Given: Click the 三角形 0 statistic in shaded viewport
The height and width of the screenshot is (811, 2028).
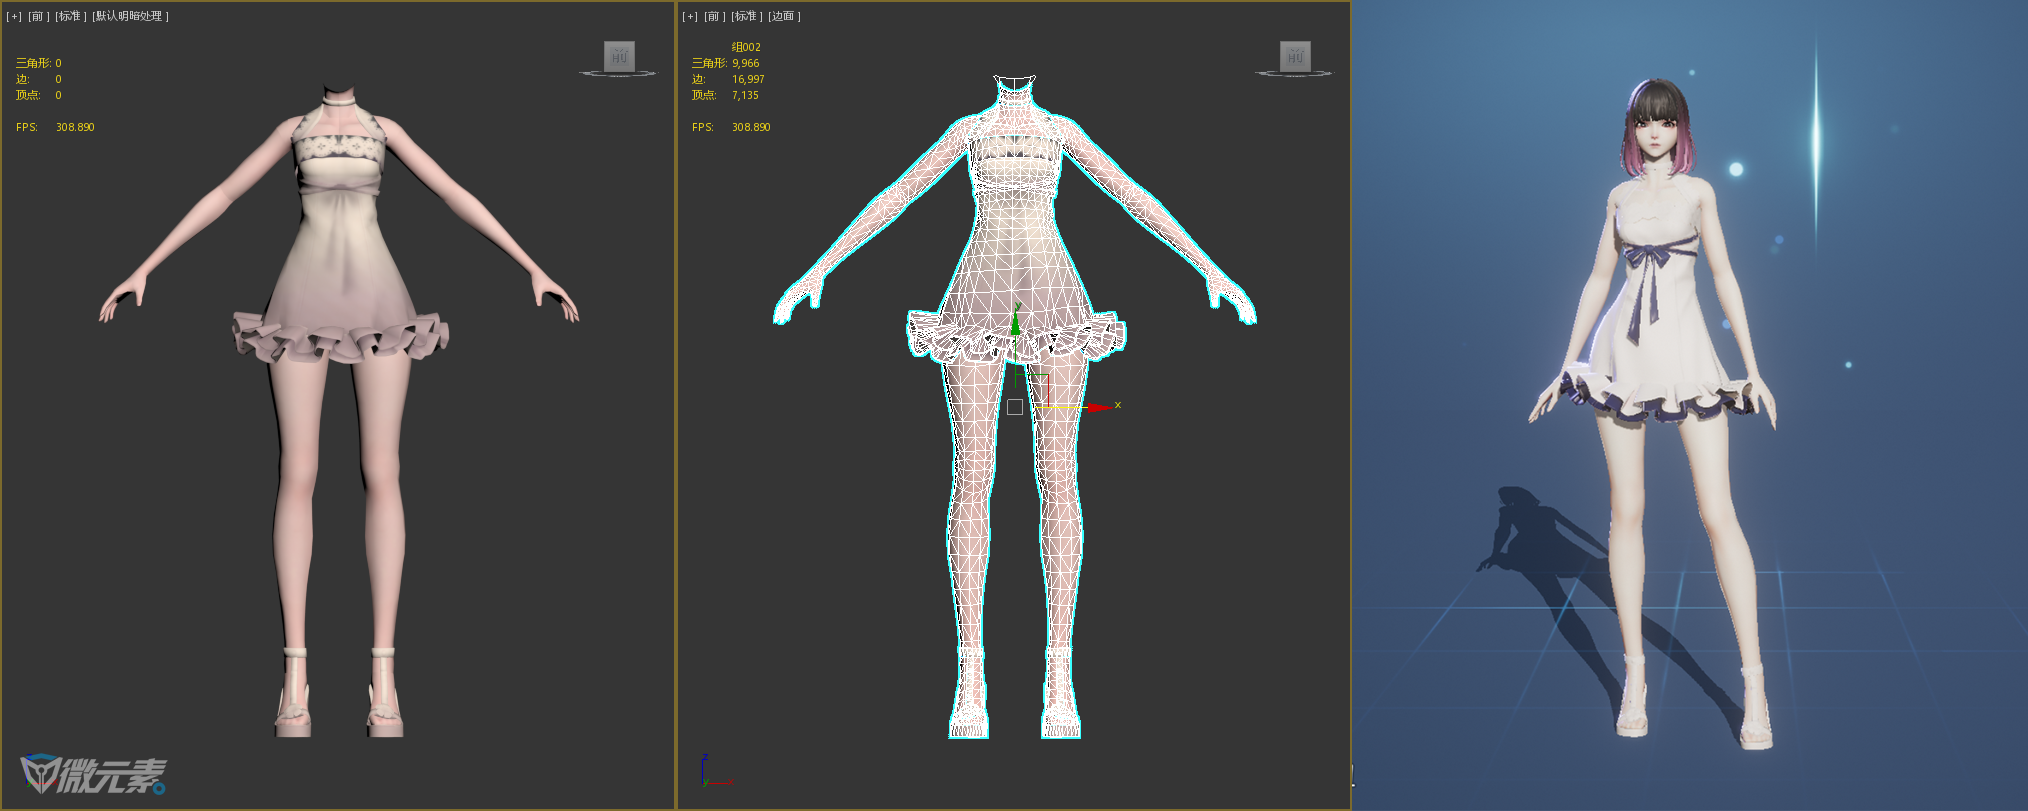Looking at the screenshot, I should point(38,63).
